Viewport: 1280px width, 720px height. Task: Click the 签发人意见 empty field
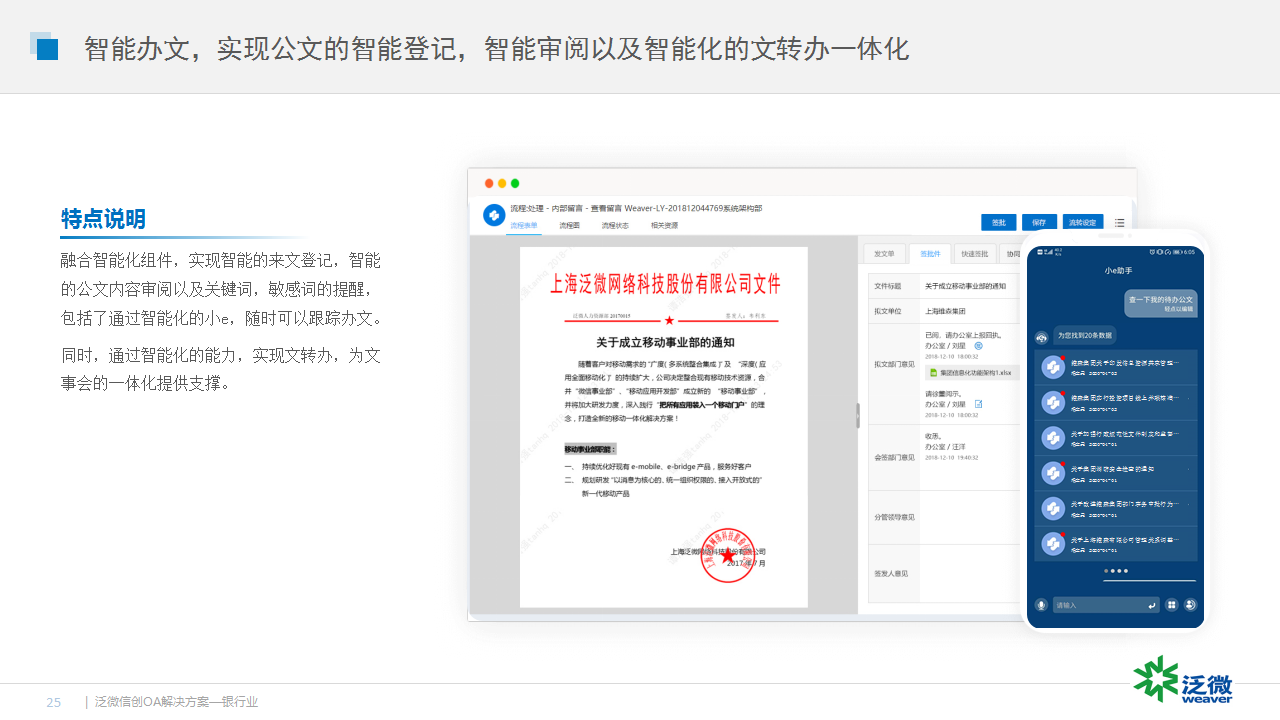[x=968, y=573]
